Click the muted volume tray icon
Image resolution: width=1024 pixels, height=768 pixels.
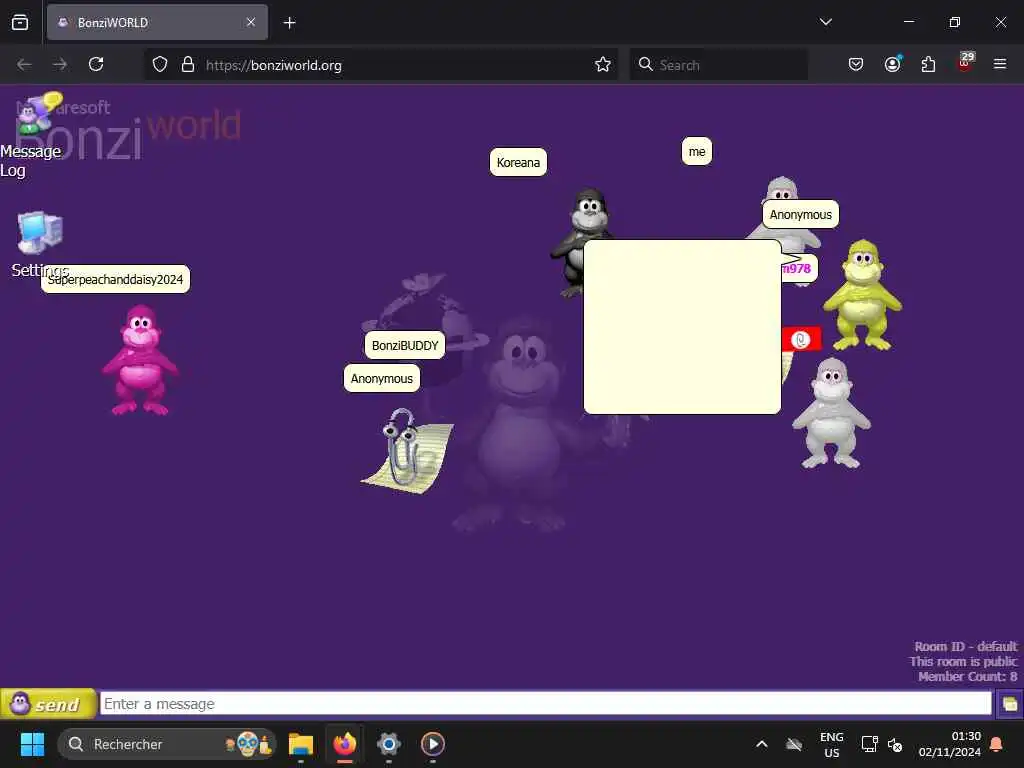click(x=895, y=744)
